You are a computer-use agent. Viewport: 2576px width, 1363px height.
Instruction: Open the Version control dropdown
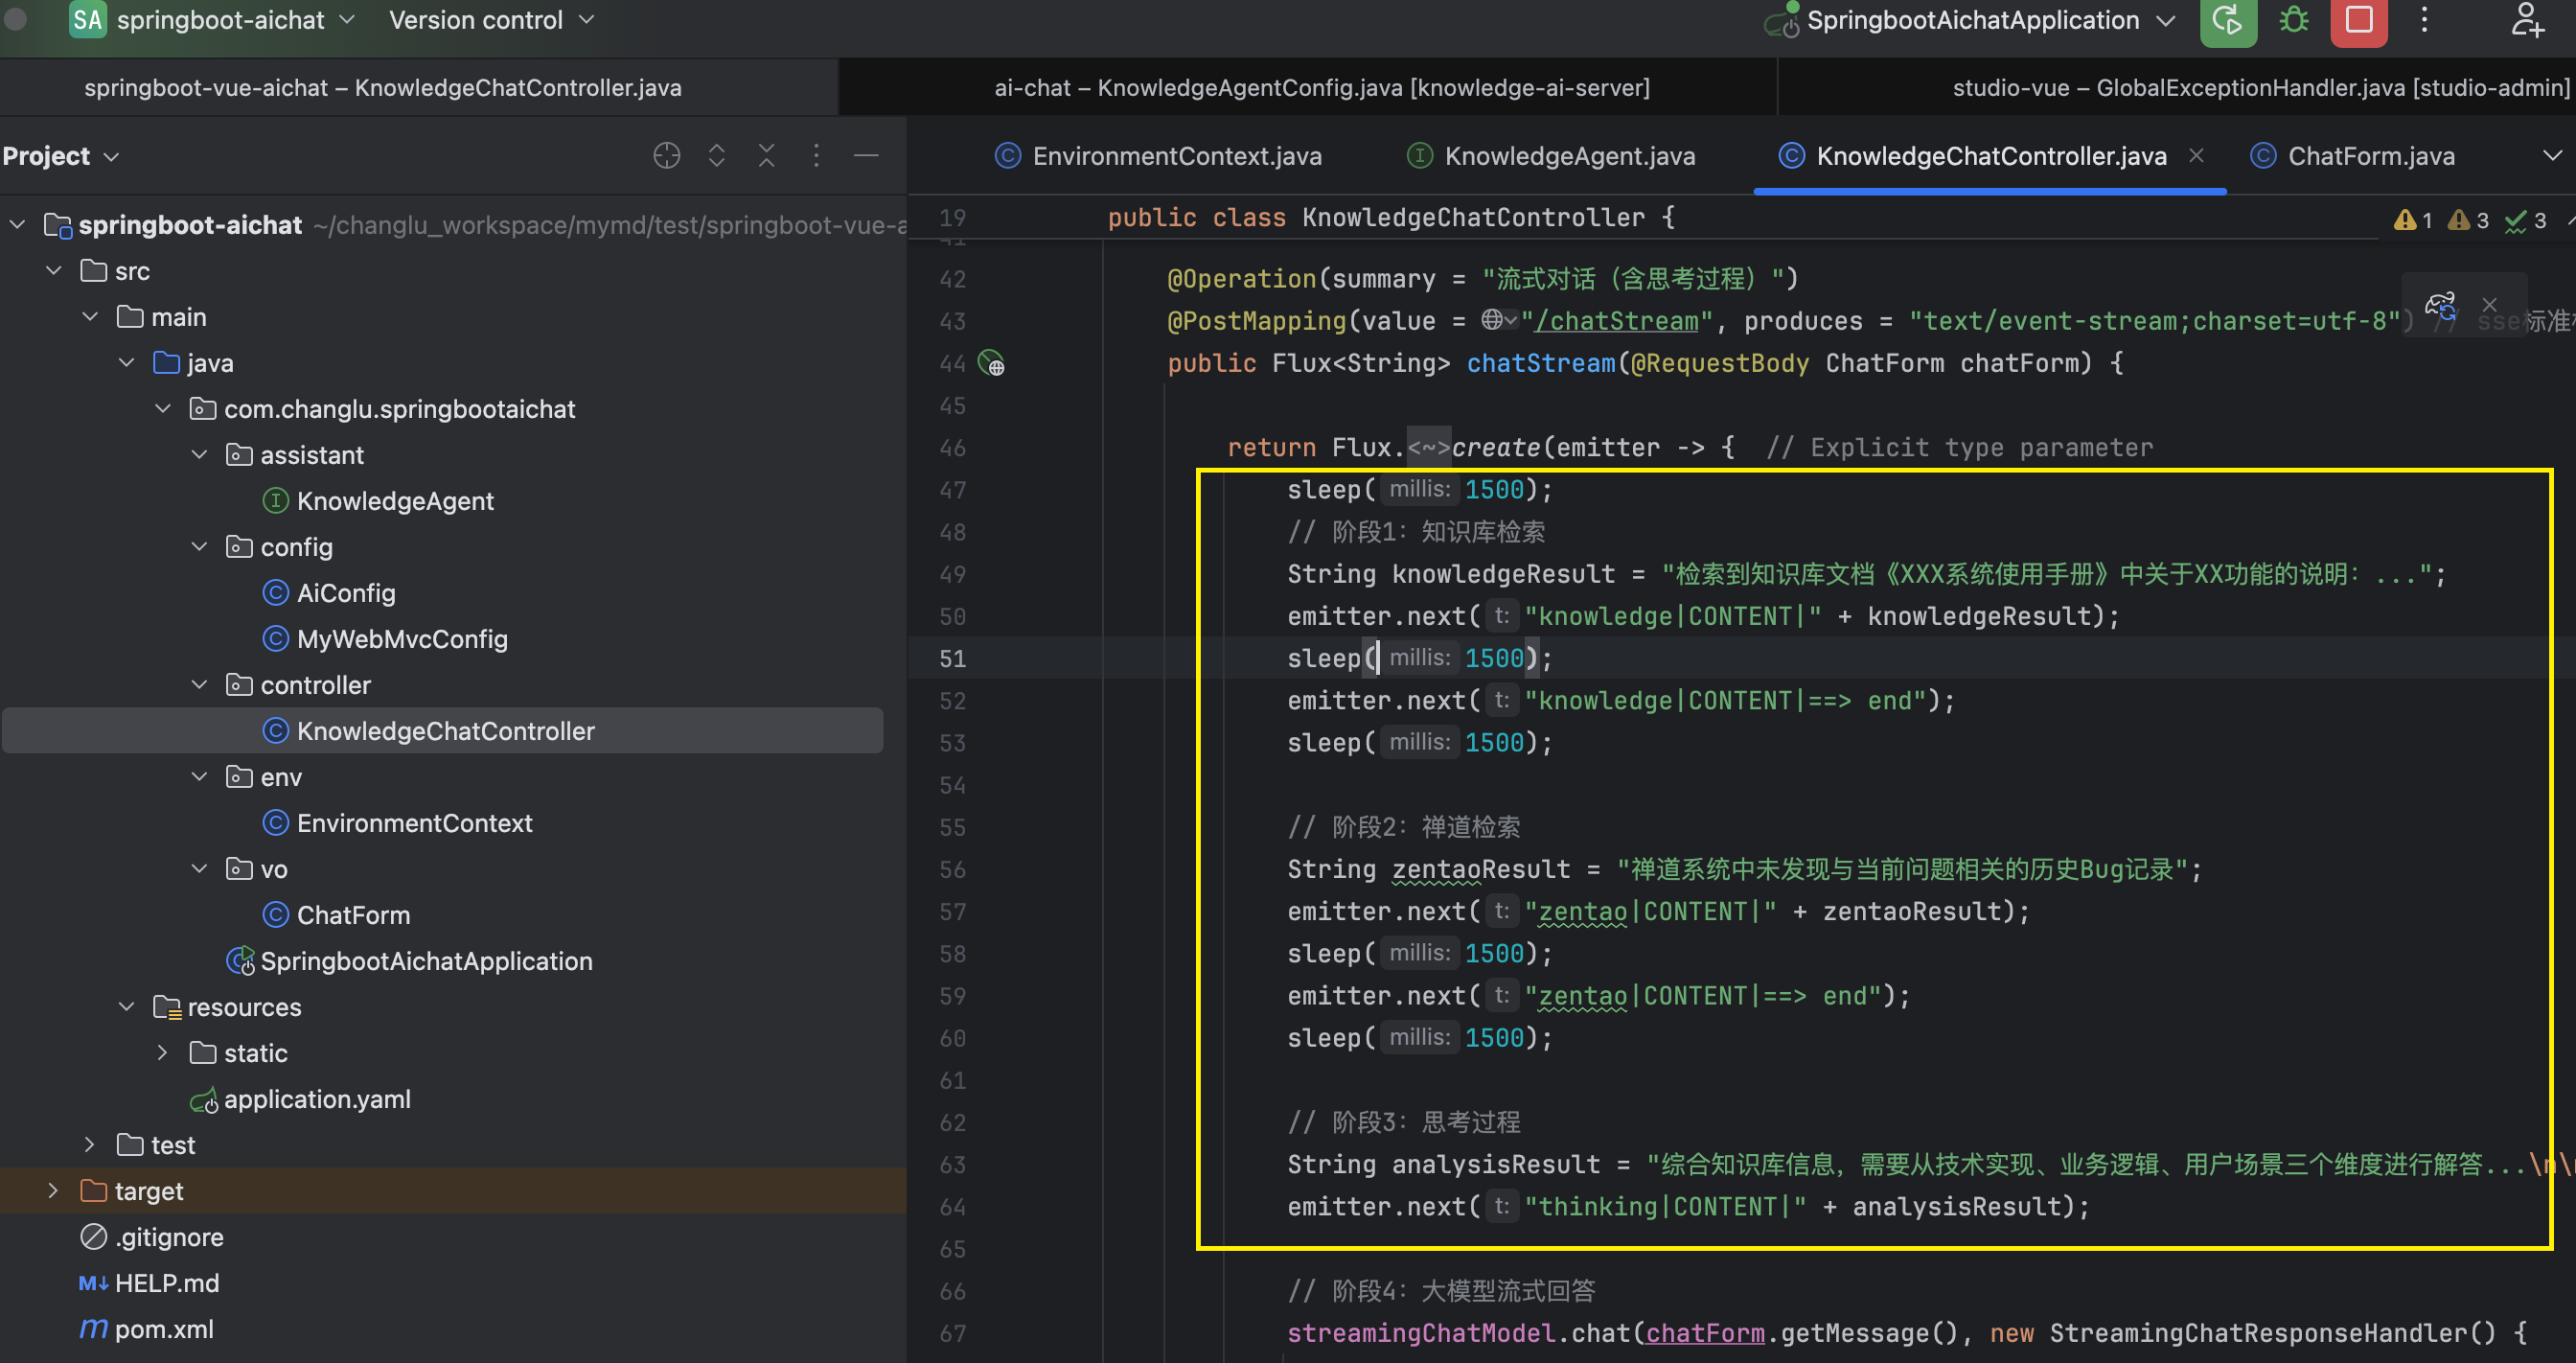tap(491, 20)
